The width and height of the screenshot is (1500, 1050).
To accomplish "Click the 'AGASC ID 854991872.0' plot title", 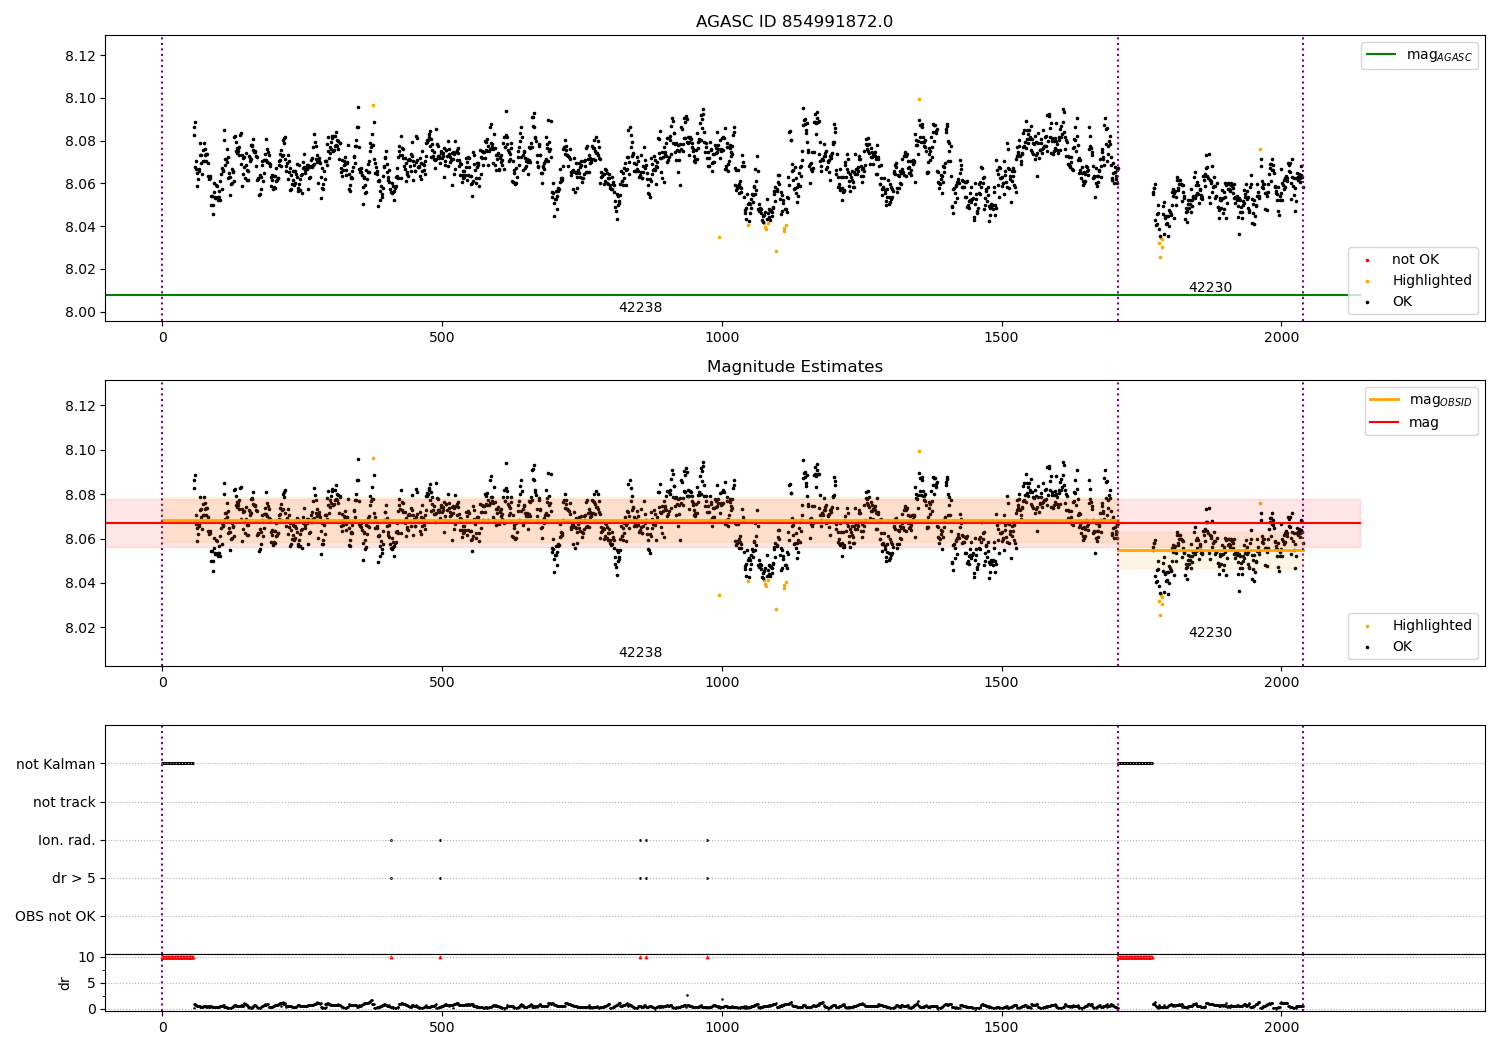I will click(x=794, y=22).
